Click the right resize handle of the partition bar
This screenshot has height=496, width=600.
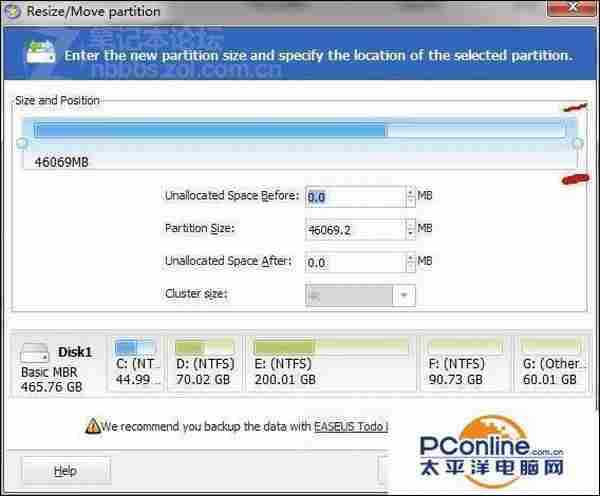(x=577, y=144)
